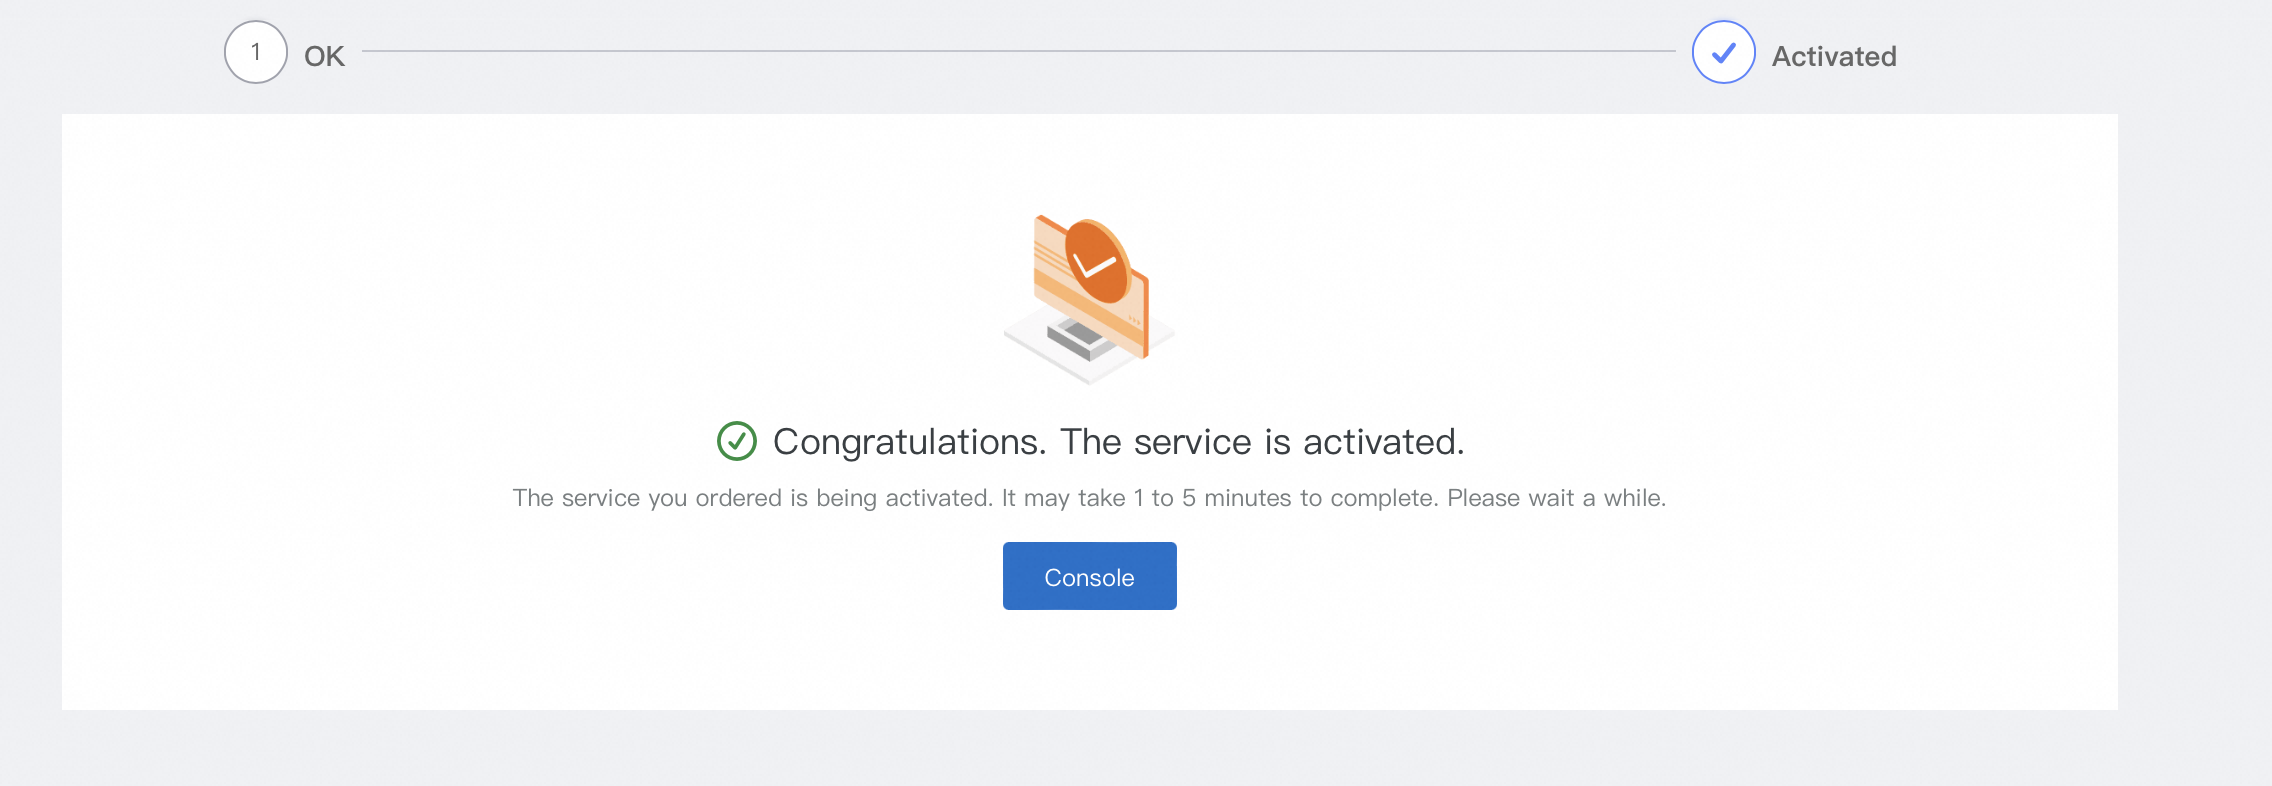Click the green success checkmark icon
Viewport: 2272px width, 786px height.
pos(737,441)
